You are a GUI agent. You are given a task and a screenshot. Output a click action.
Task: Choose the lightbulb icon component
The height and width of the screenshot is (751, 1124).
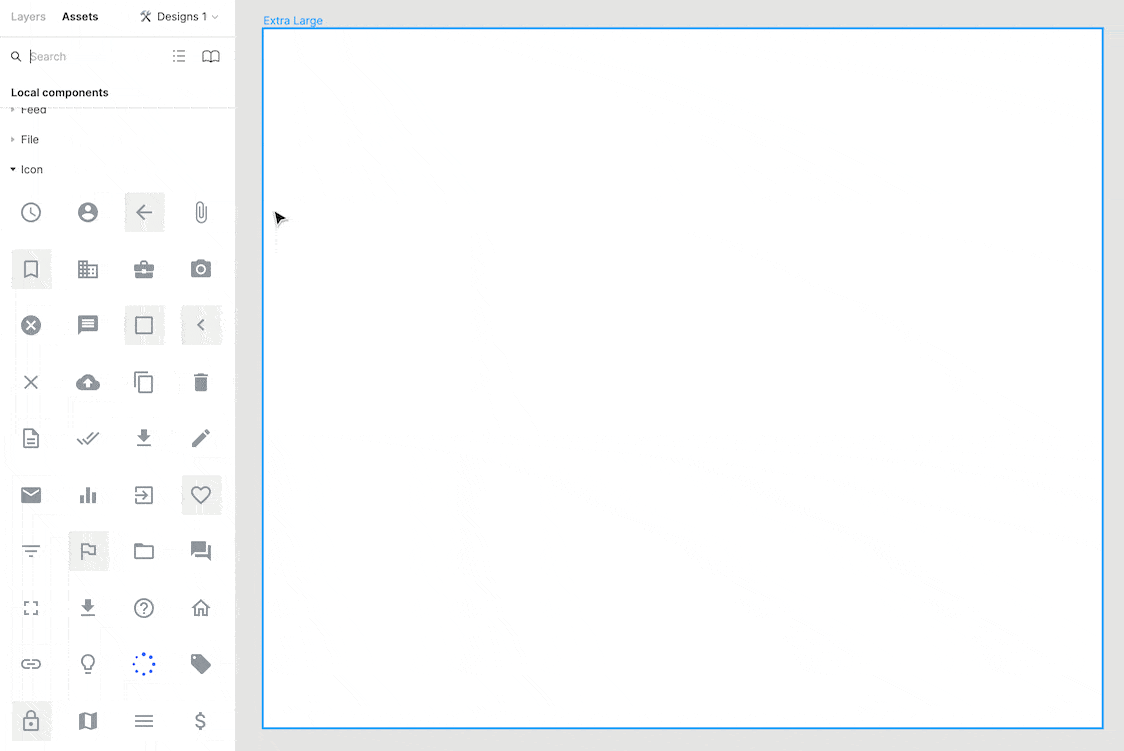coord(87,664)
